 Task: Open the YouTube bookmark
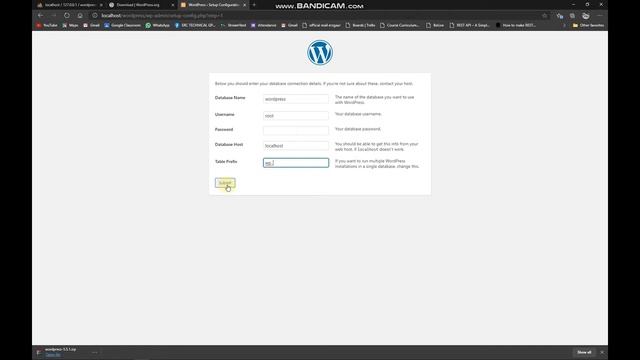pos(47,25)
